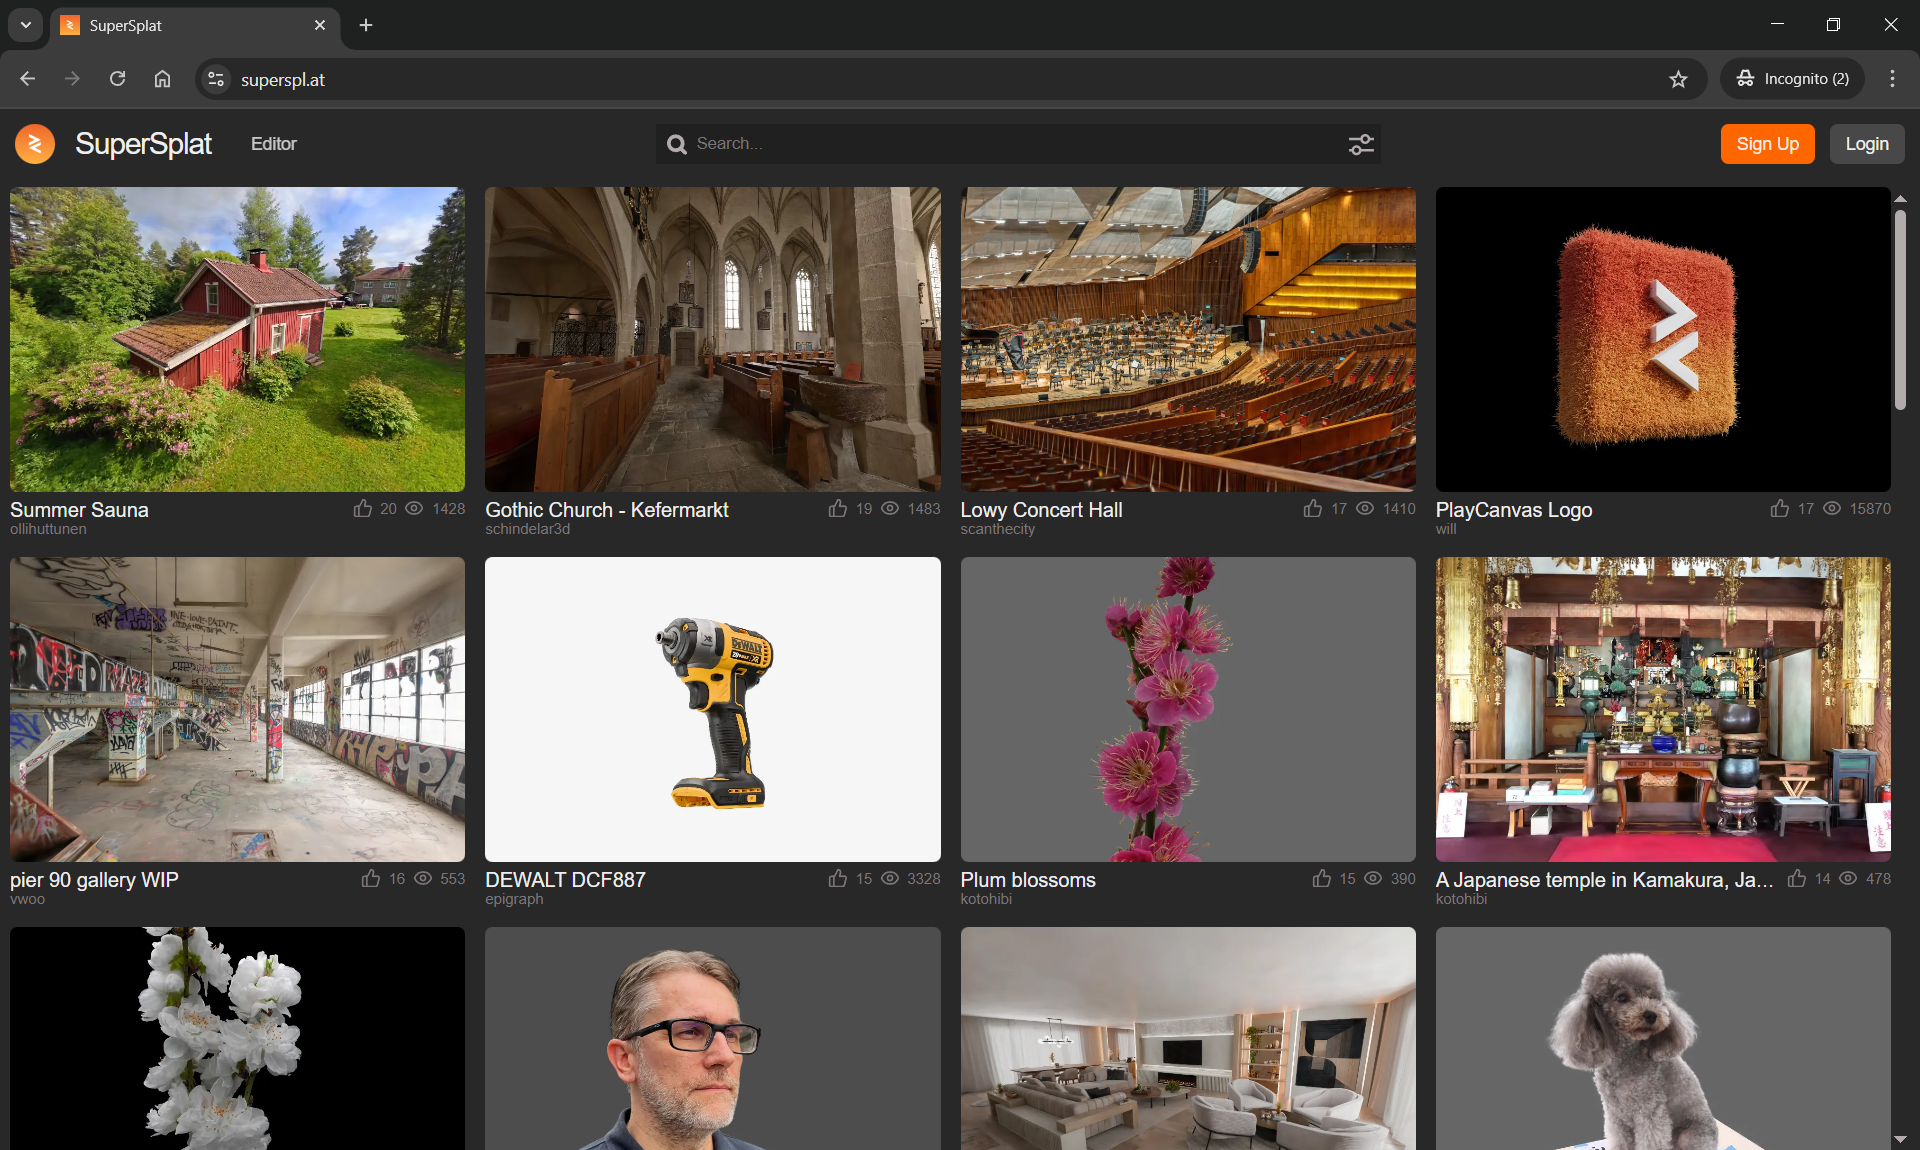Open the Incognito (2) profile indicator

pos(1792,79)
